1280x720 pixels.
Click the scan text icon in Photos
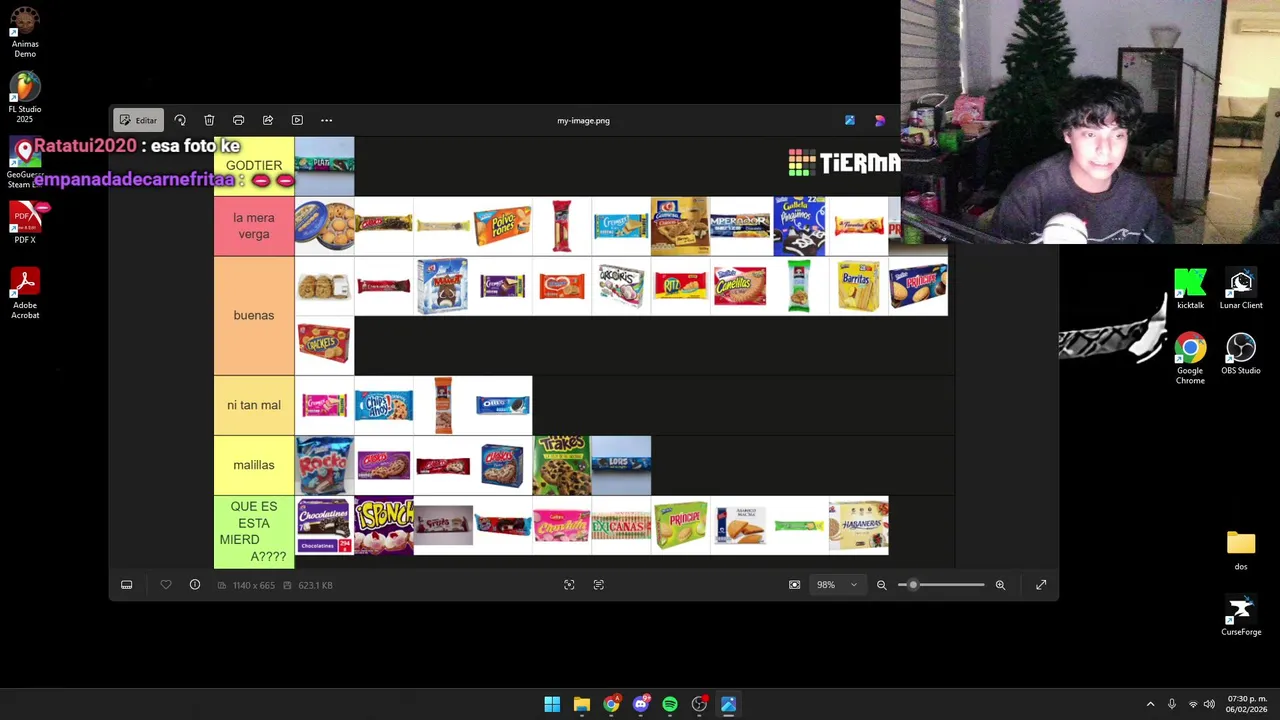(599, 585)
